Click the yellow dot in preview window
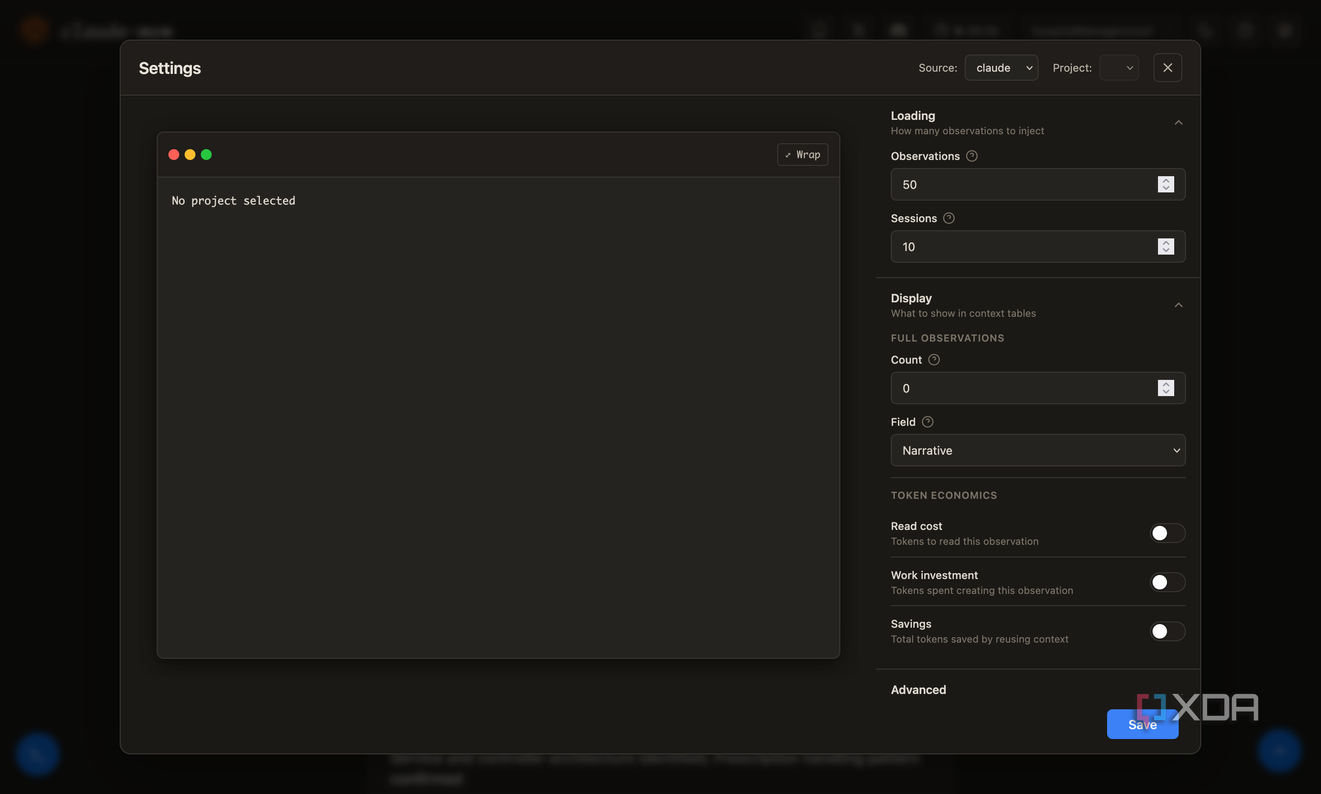 (190, 155)
